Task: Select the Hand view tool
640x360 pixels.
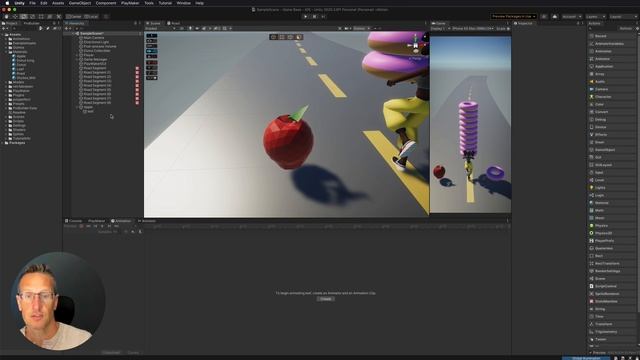Action: click(x=7, y=17)
